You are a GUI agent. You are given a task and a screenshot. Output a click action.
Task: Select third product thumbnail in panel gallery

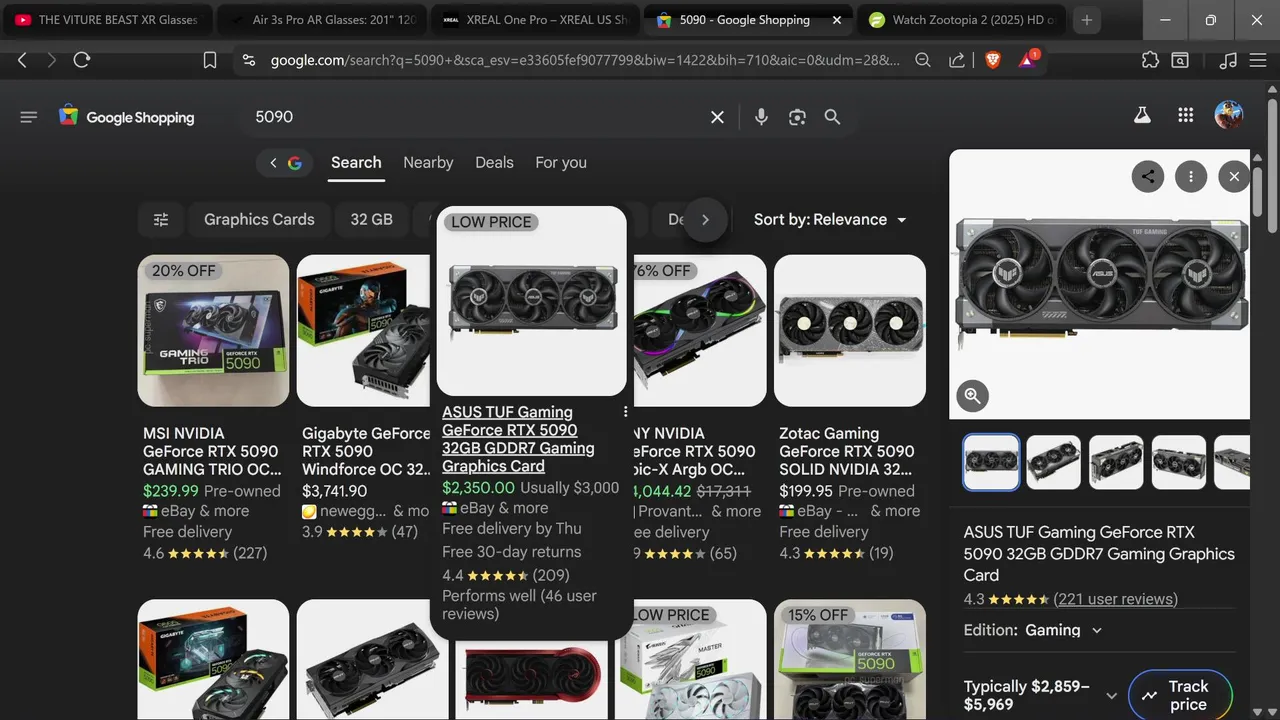1116,462
